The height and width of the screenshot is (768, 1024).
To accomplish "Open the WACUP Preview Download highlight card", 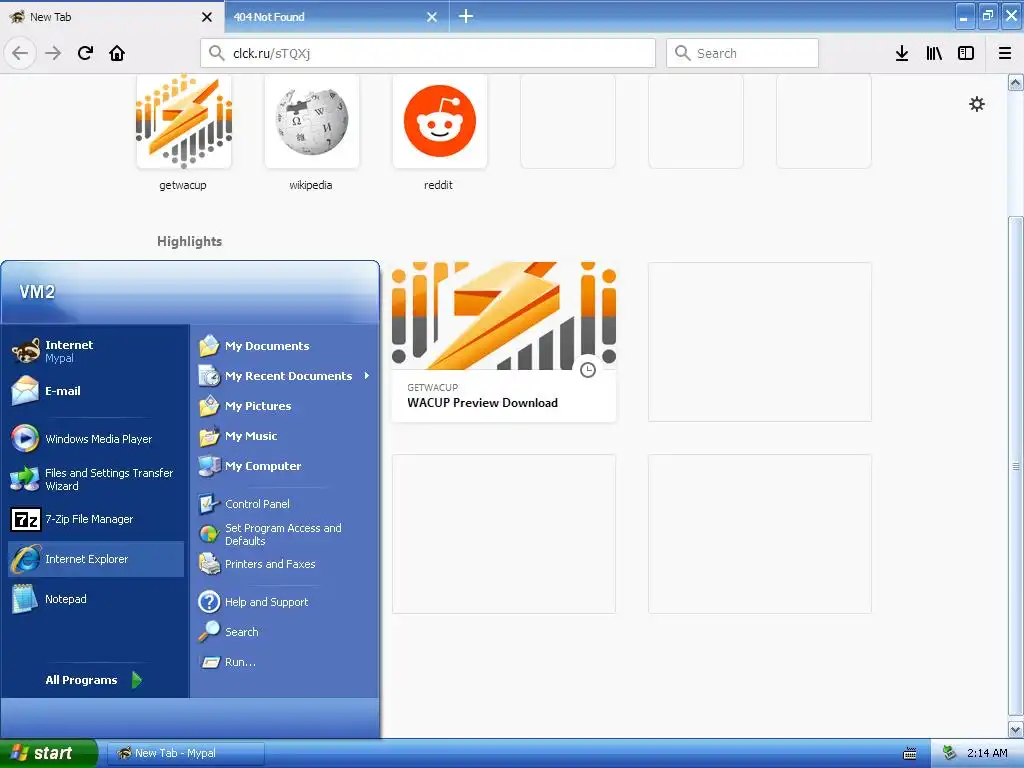I will 504,342.
